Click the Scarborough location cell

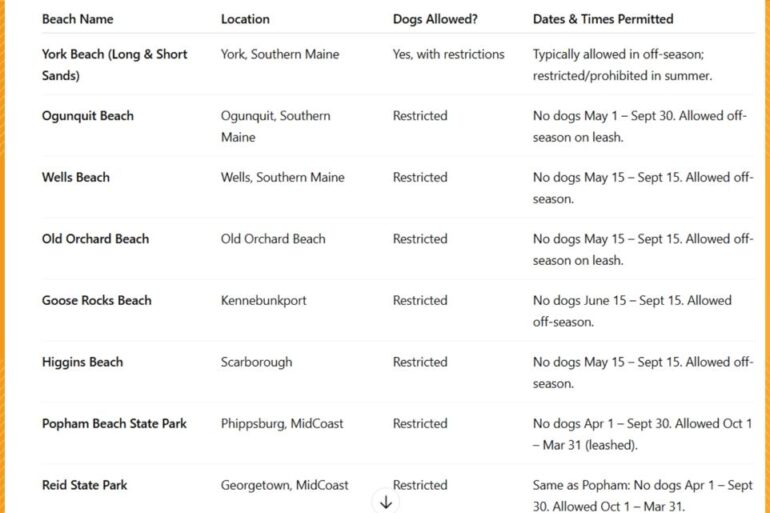[x=256, y=362]
